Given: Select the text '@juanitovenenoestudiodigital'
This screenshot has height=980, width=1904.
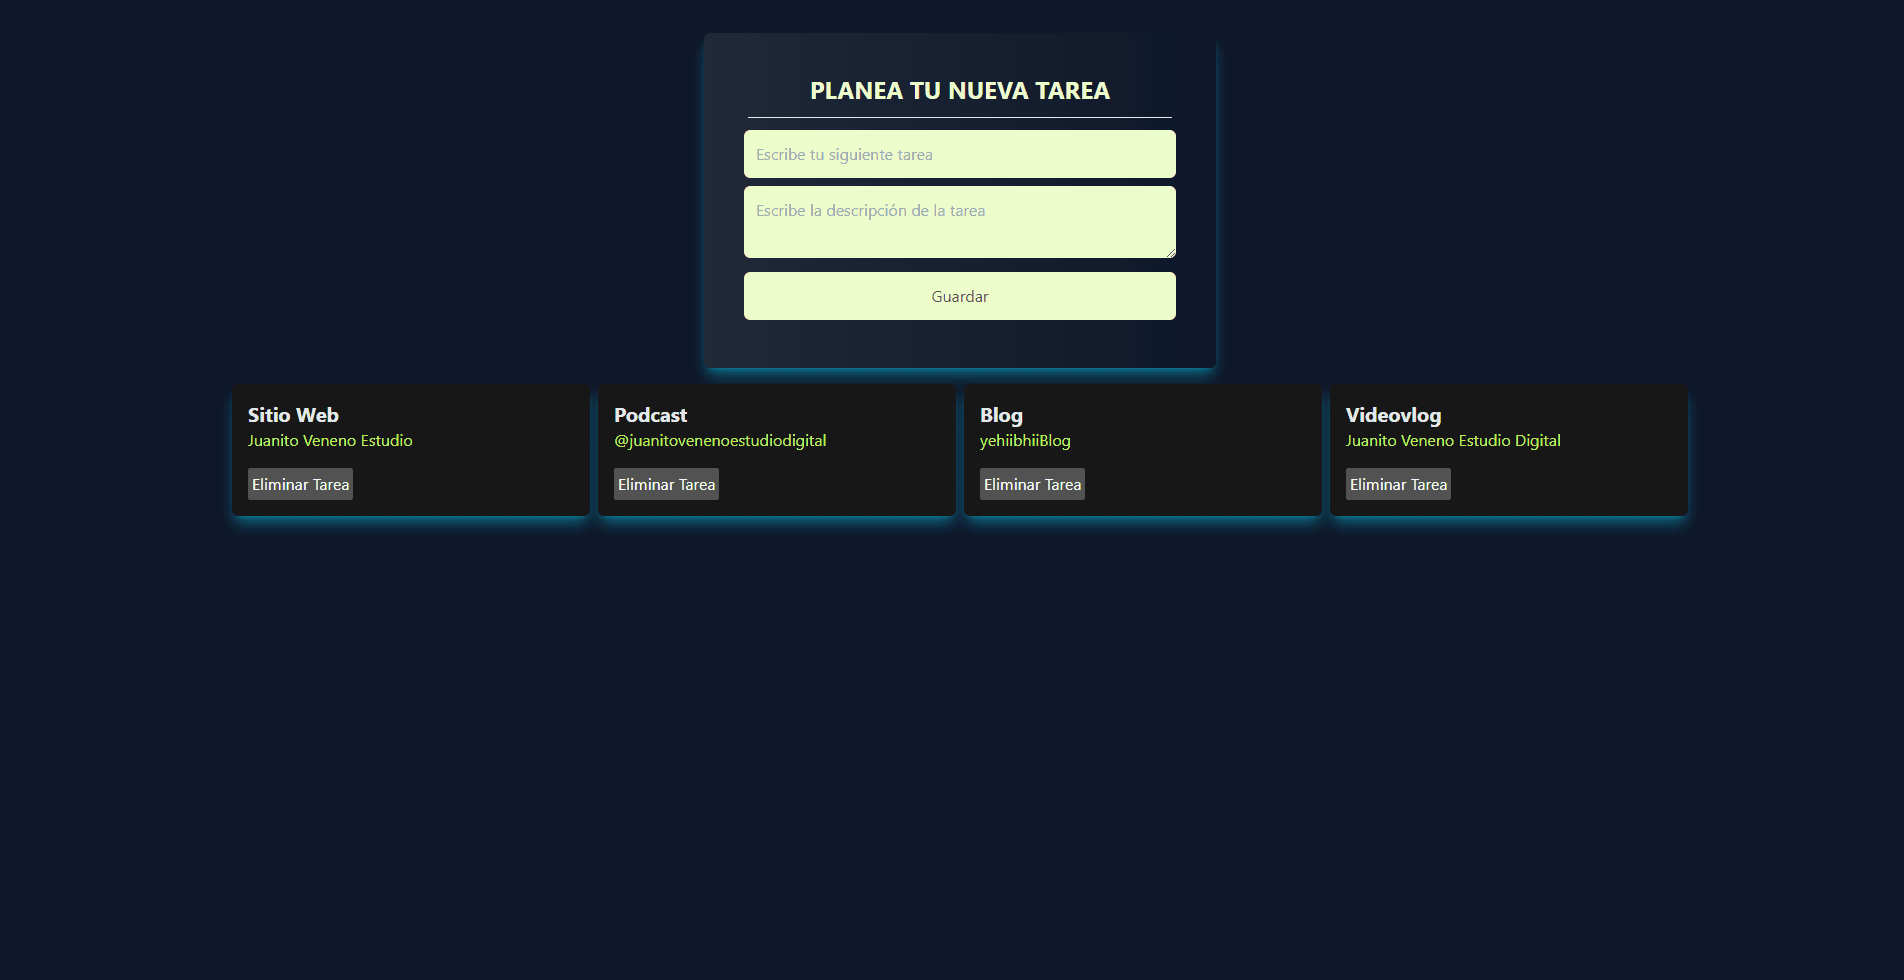Looking at the screenshot, I should tap(720, 441).
